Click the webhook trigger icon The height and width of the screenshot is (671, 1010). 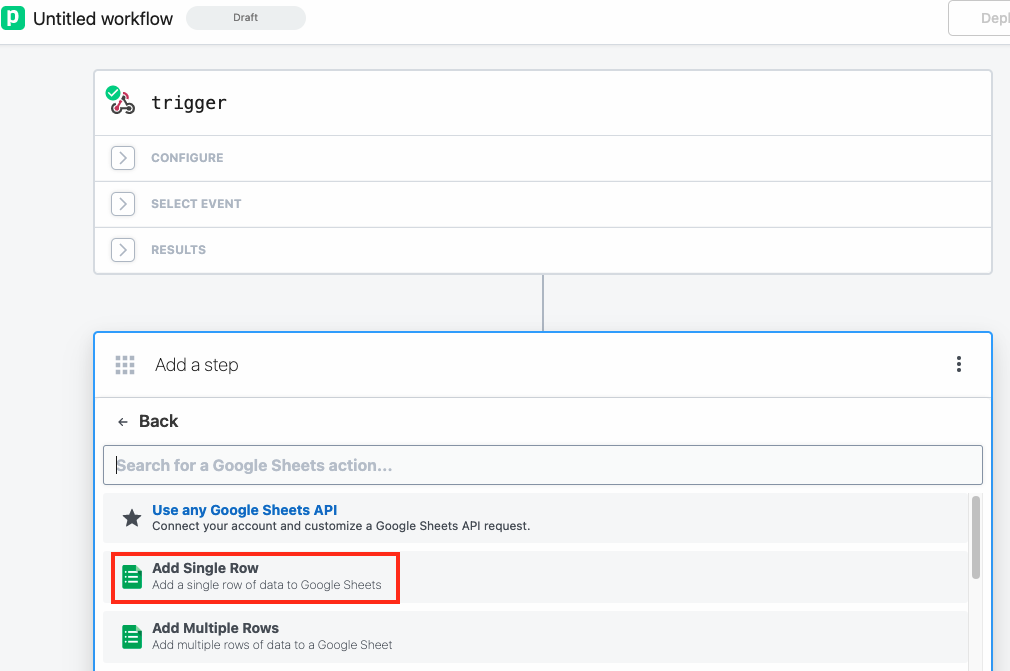121,101
